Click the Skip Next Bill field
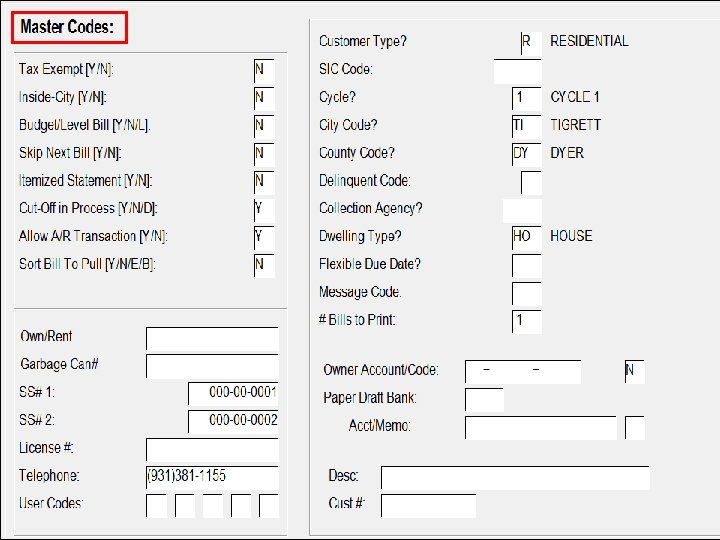The height and width of the screenshot is (540, 720). (x=264, y=154)
